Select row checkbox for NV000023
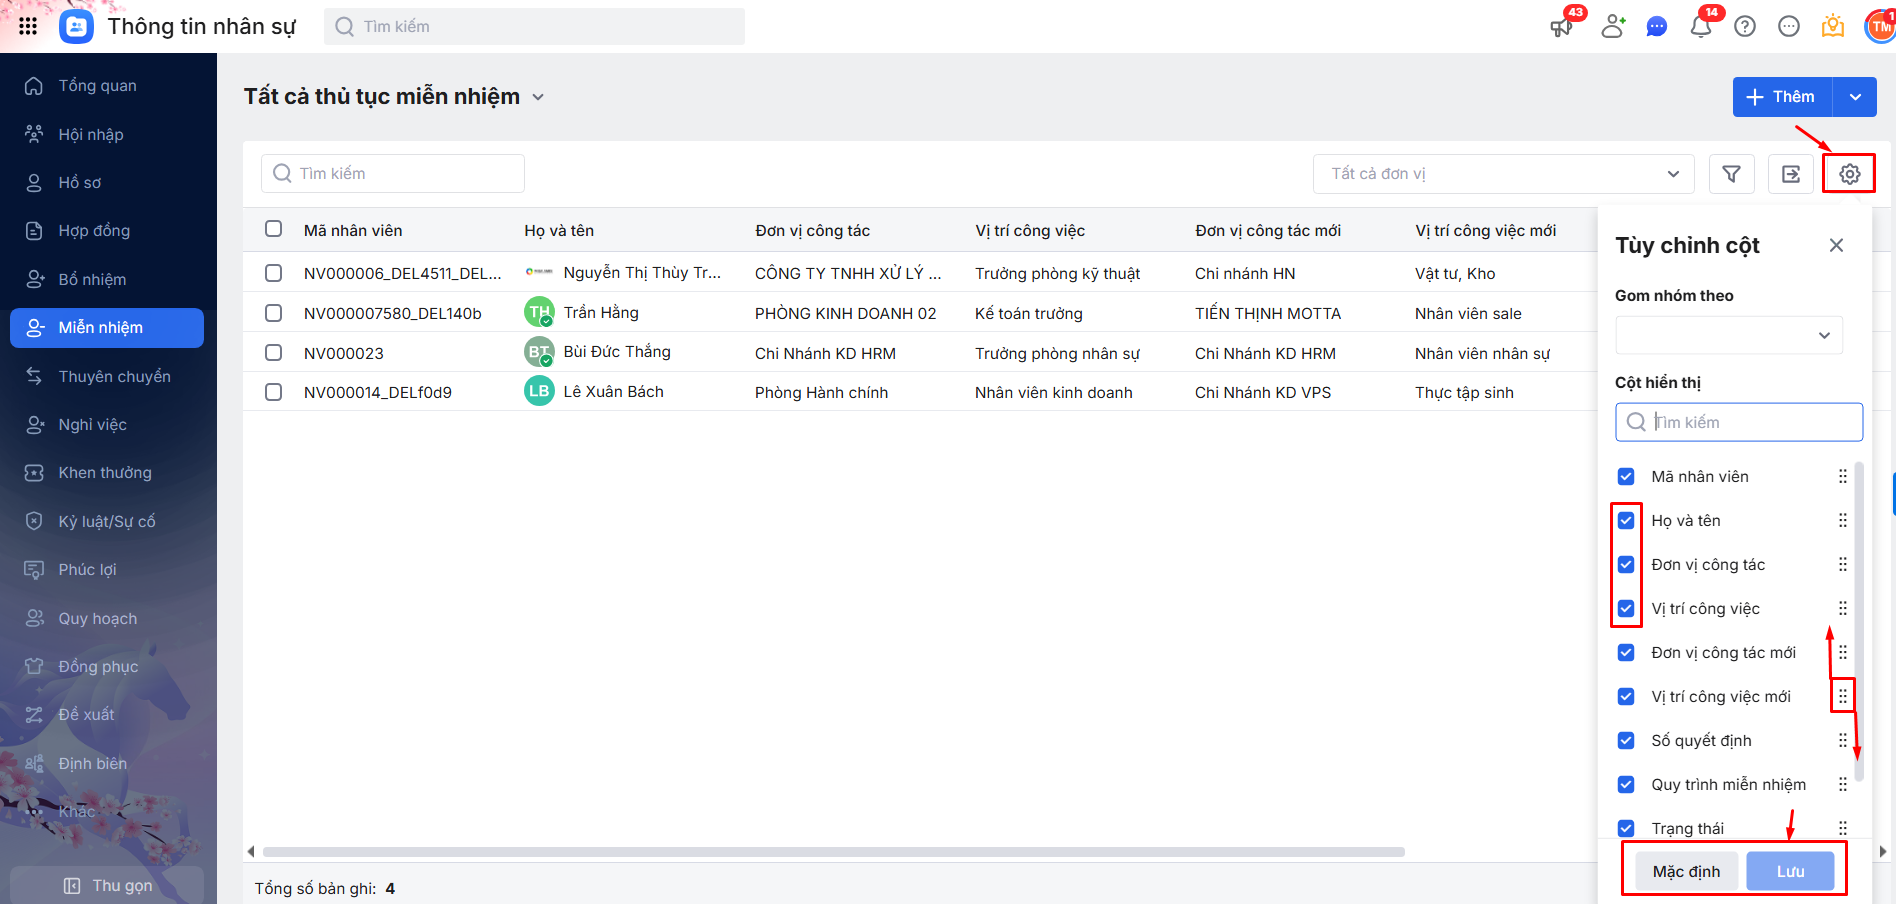This screenshot has height=904, width=1896. [x=273, y=352]
